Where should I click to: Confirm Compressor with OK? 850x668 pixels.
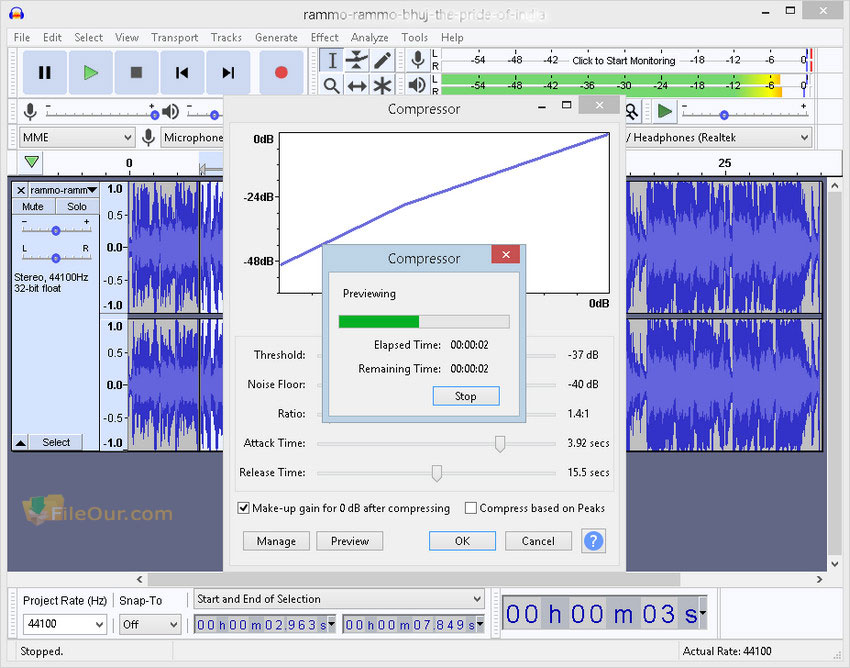pyautogui.click(x=462, y=541)
